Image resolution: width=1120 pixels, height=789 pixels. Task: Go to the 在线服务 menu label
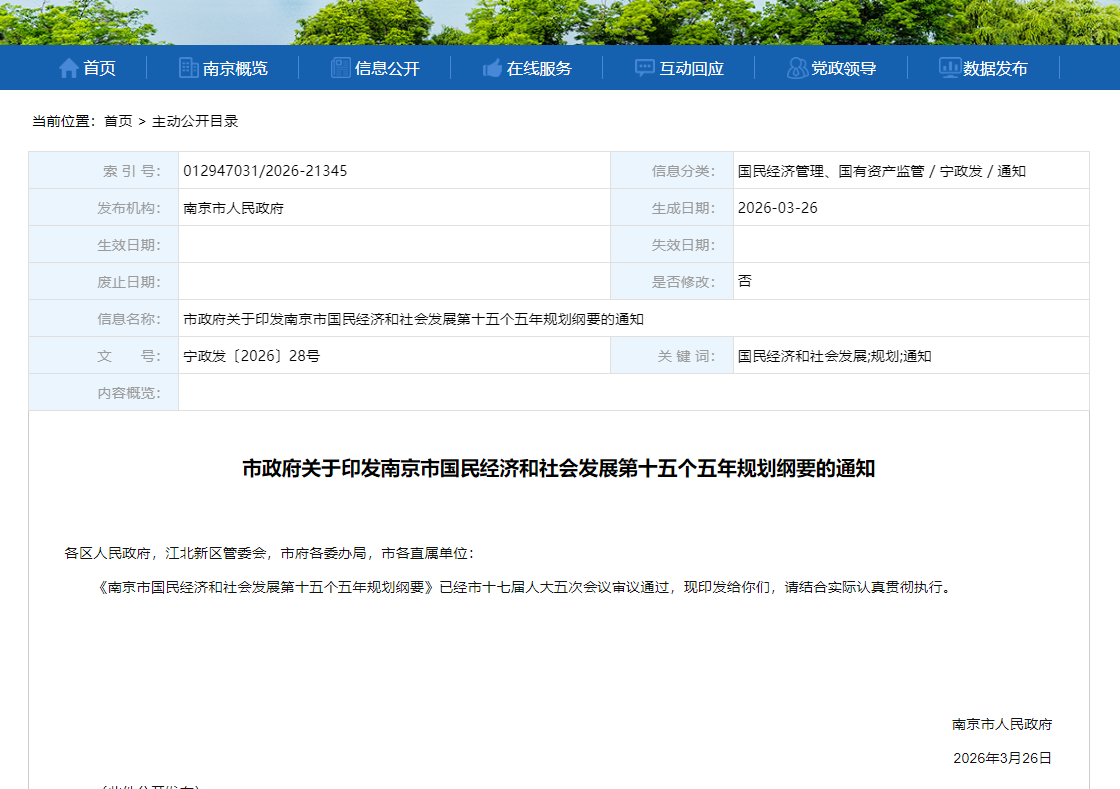point(539,68)
